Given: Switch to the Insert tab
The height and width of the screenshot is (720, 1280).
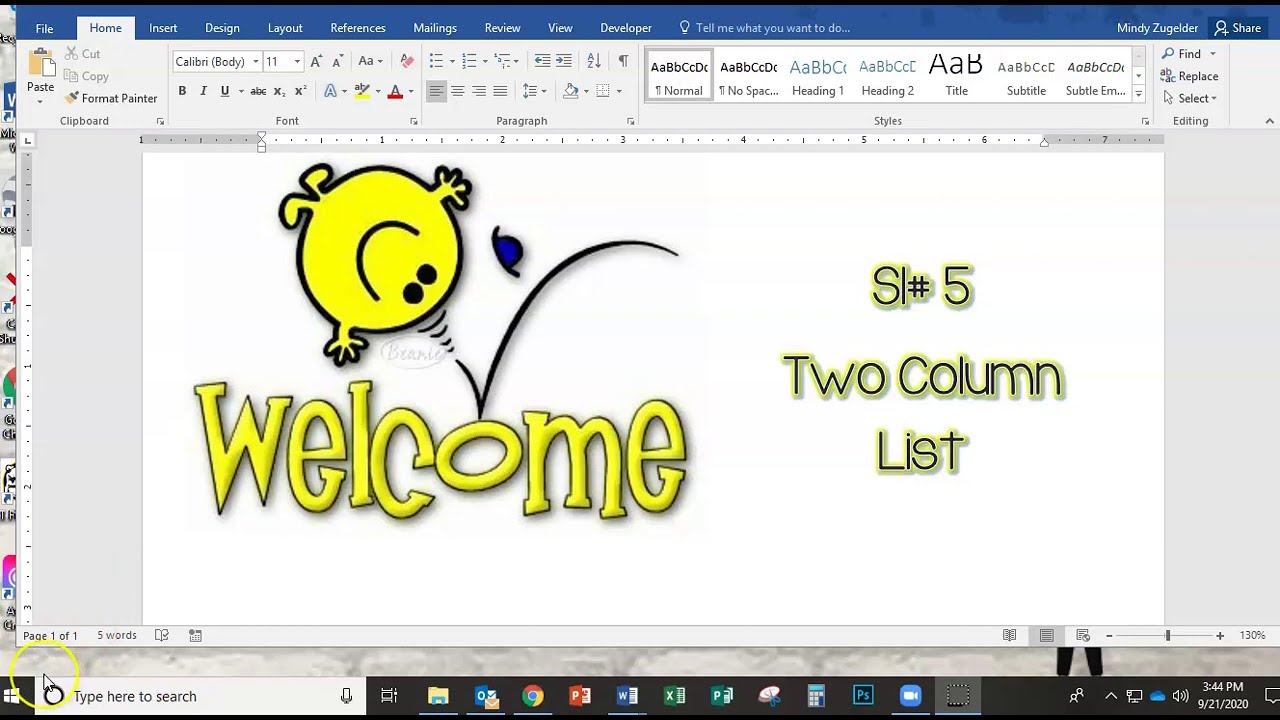Looking at the screenshot, I should (x=163, y=28).
